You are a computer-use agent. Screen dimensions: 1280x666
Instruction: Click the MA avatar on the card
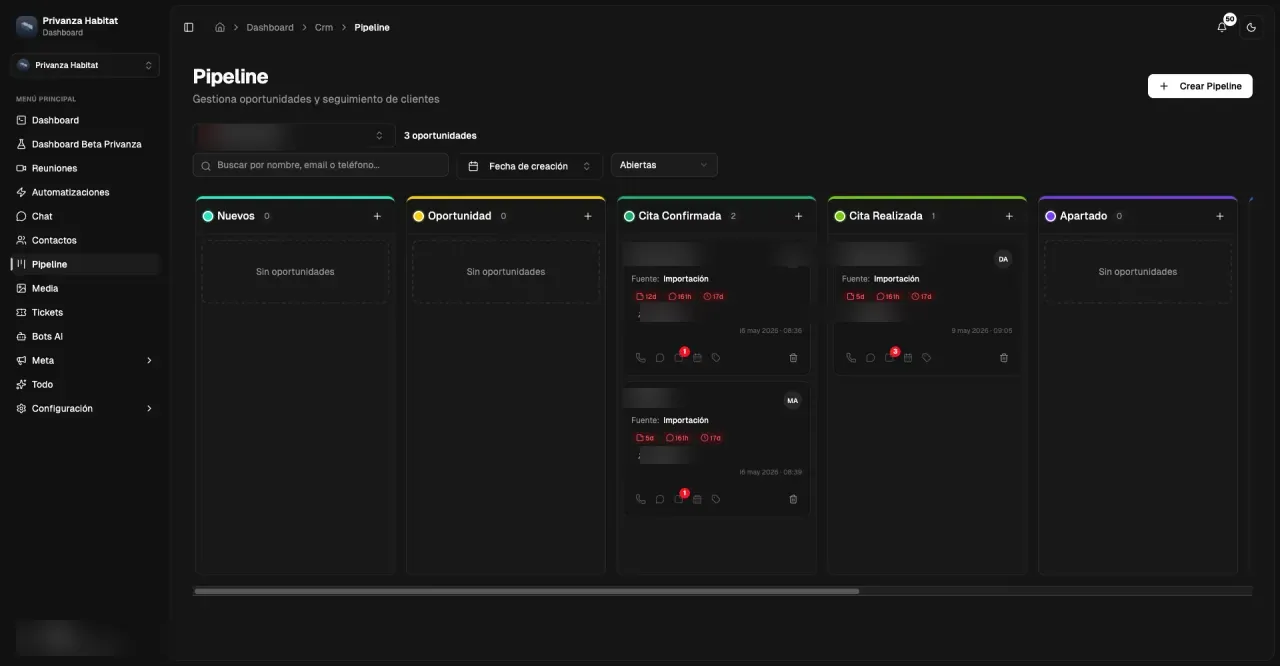[793, 401]
